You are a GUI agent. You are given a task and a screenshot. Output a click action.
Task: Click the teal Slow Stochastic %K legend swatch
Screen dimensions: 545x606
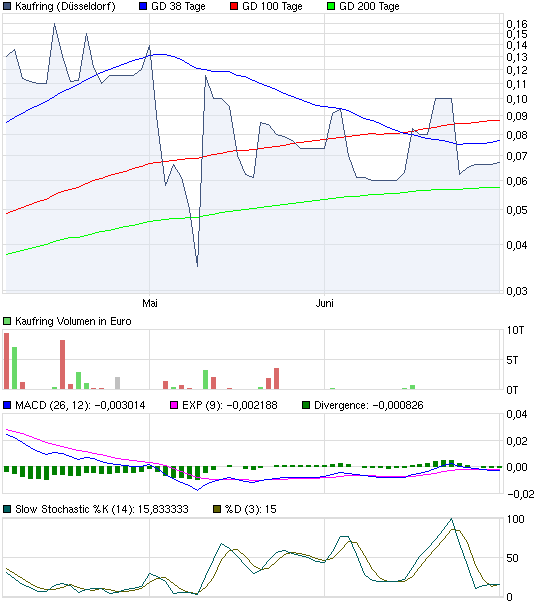coord(7,509)
